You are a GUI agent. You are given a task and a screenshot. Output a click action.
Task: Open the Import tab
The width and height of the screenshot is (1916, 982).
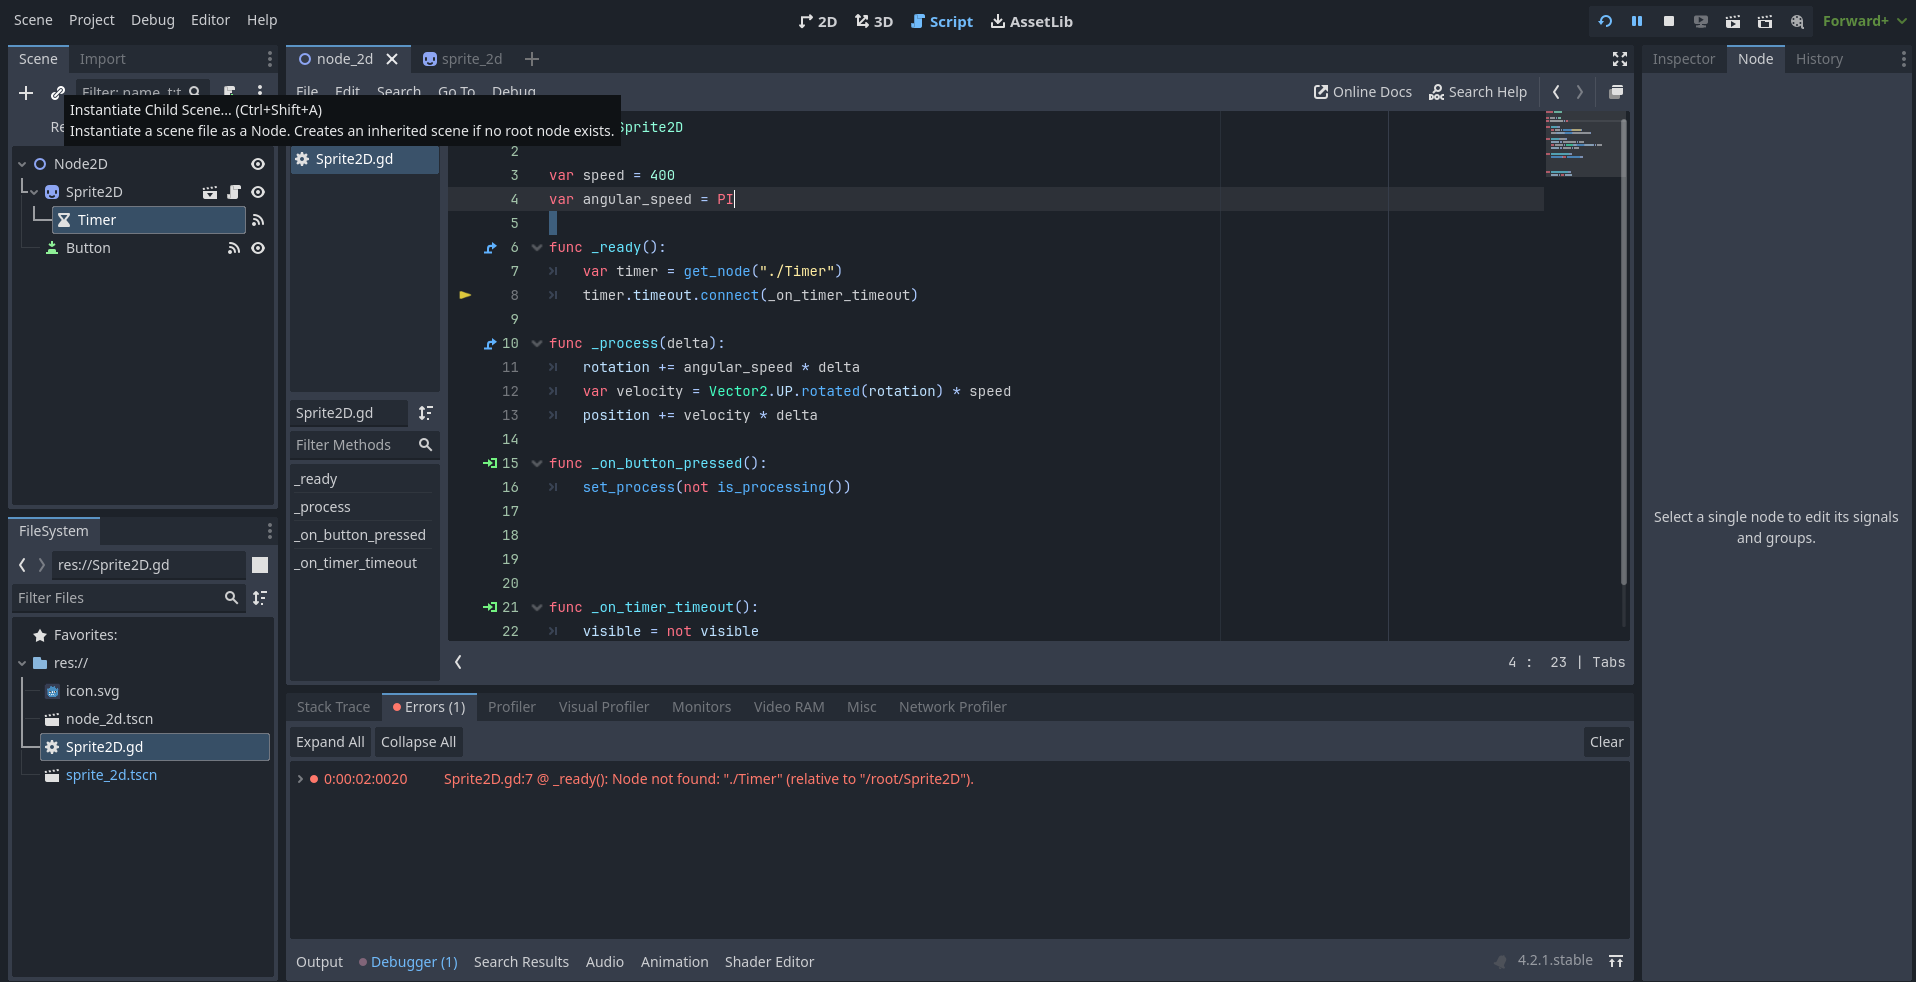pyautogui.click(x=103, y=59)
